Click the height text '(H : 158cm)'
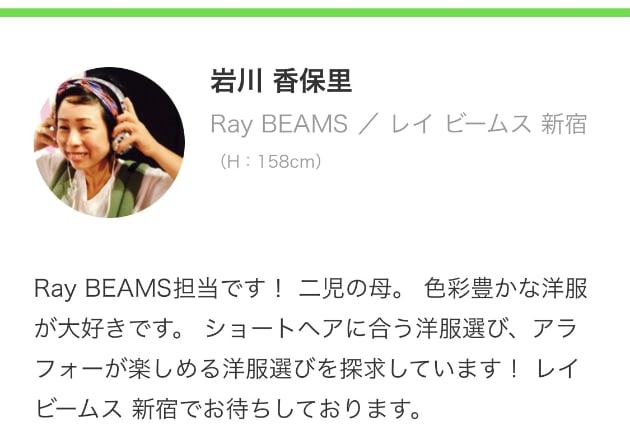Screen dimensions: 630x431 point(270,161)
